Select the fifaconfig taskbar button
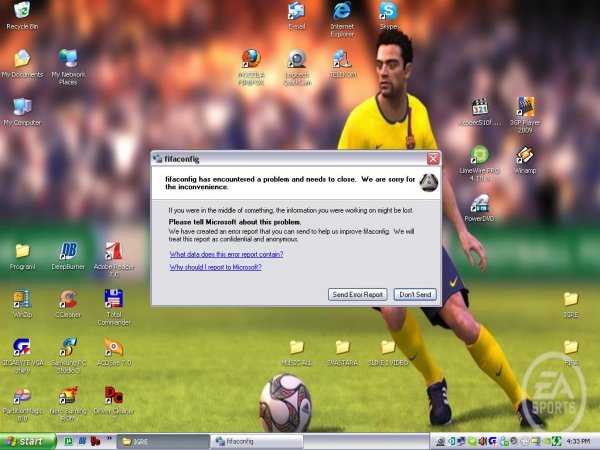This screenshot has width=600, height=450. pyautogui.click(x=256, y=440)
